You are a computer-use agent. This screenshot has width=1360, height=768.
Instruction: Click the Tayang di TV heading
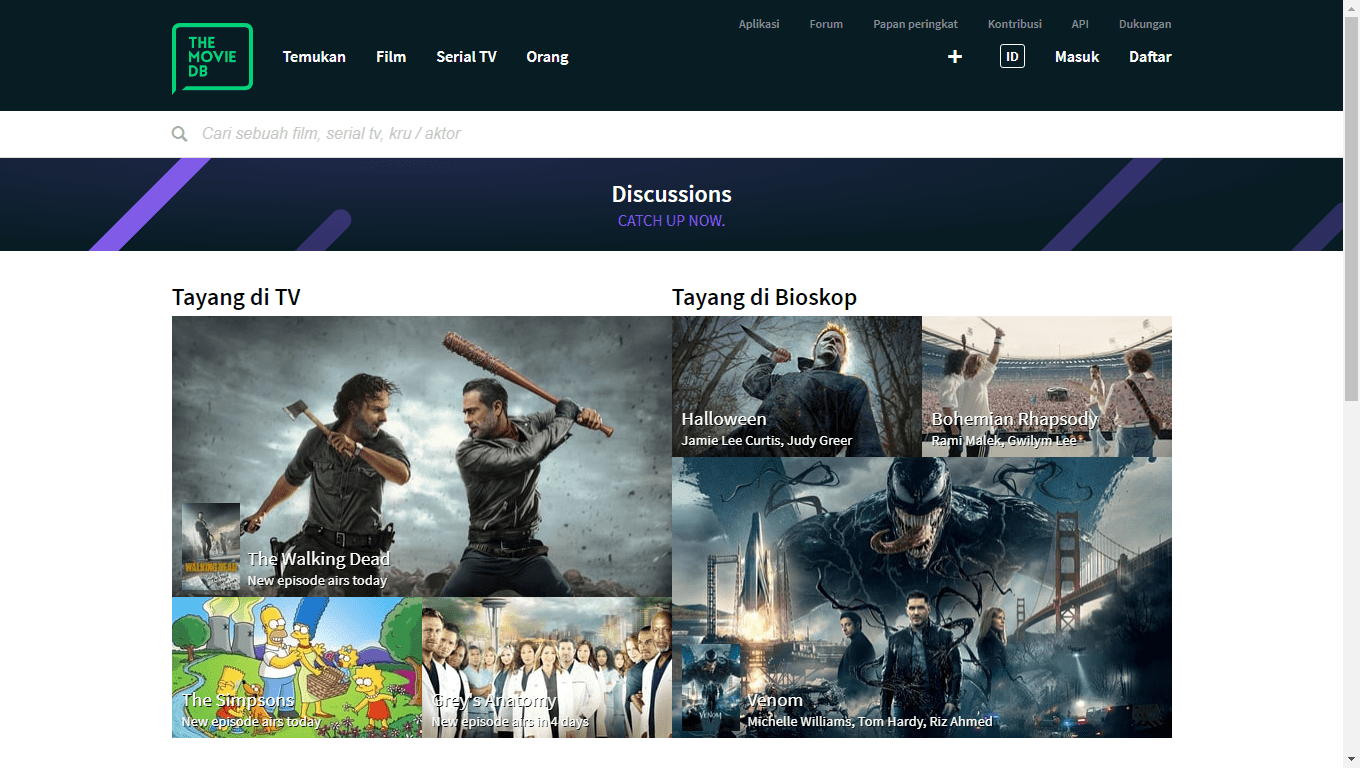(x=236, y=297)
